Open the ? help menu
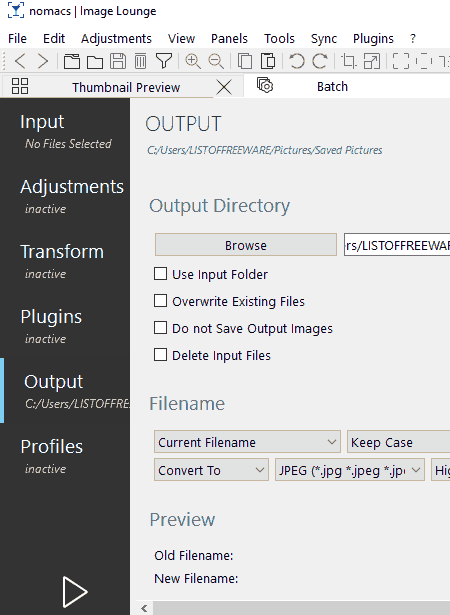The width and height of the screenshot is (450, 615). (x=413, y=38)
